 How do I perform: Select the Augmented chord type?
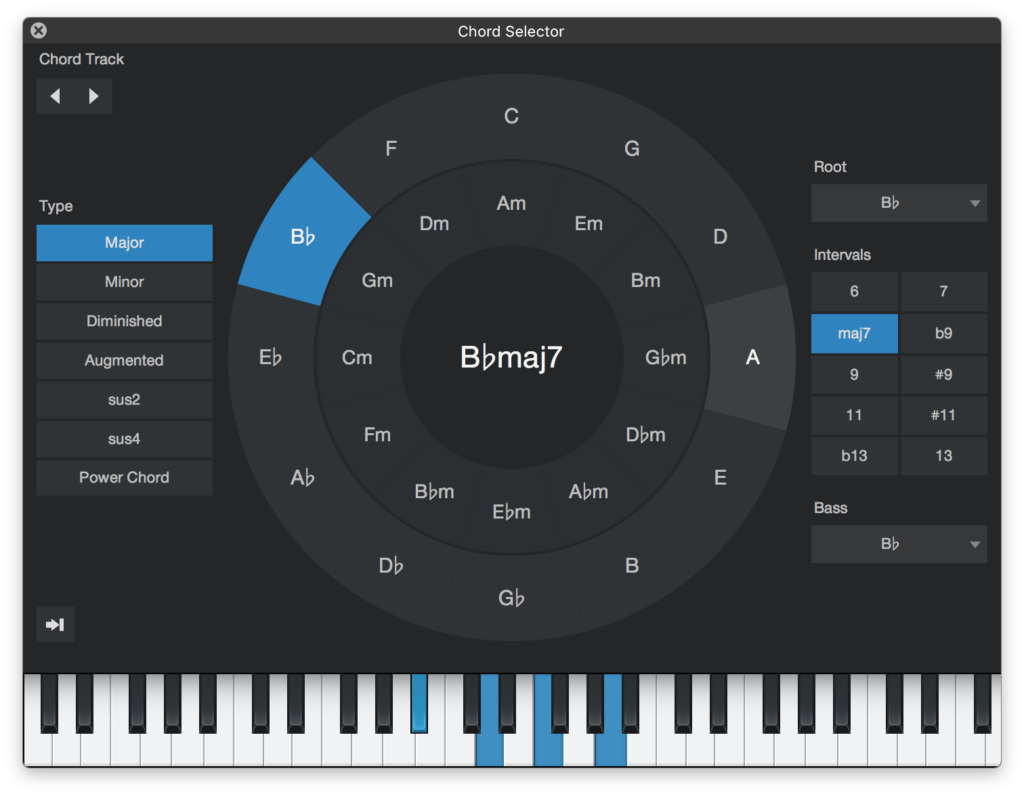tap(124, 360)
